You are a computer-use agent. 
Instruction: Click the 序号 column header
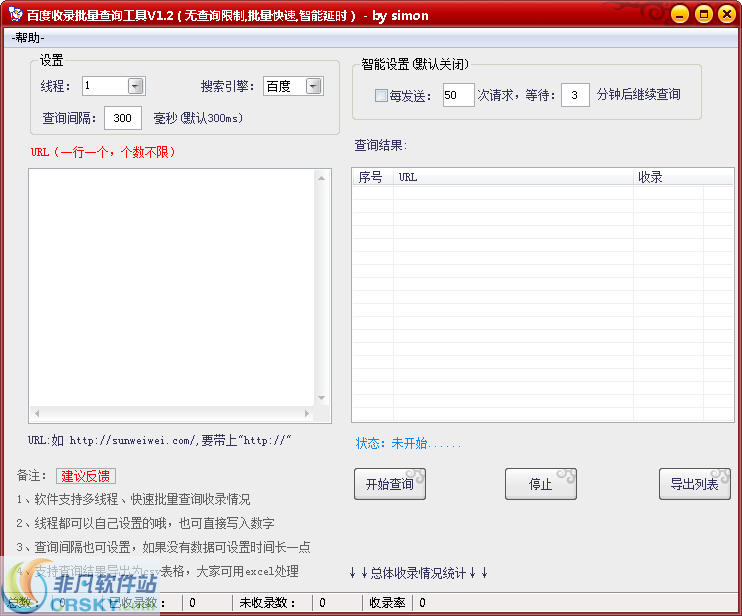(373, 177)
